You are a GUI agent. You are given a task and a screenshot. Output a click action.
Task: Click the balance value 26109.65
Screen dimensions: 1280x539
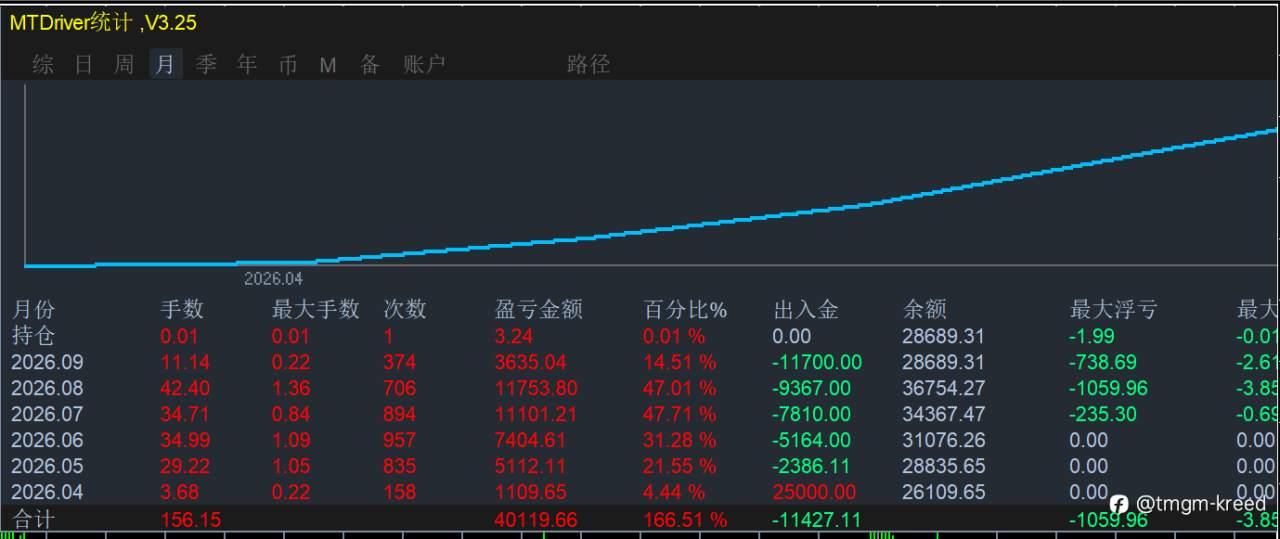943,492
